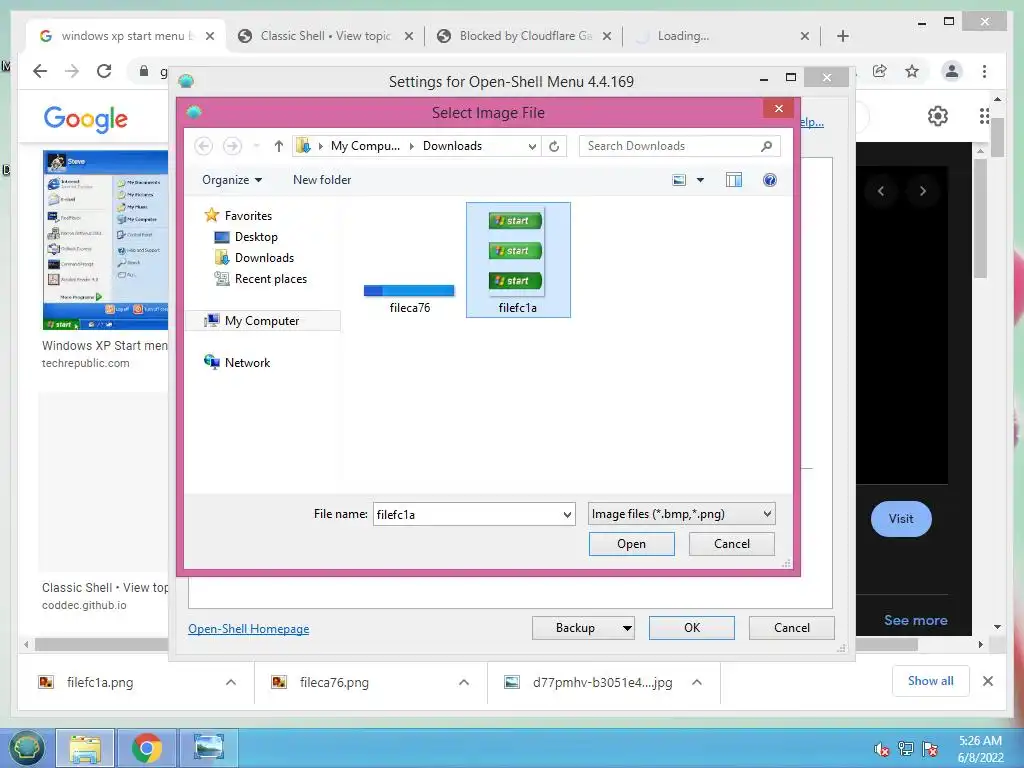This screenshot has height=768, width=1024.
Task: Click the search magnifier icon in dialog
Action: 767,146
